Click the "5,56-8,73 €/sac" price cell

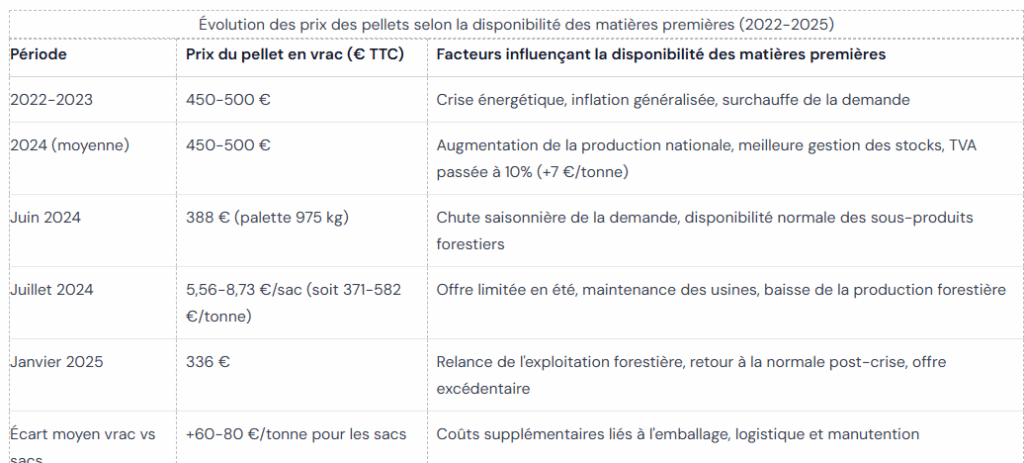tap(293, 302)
